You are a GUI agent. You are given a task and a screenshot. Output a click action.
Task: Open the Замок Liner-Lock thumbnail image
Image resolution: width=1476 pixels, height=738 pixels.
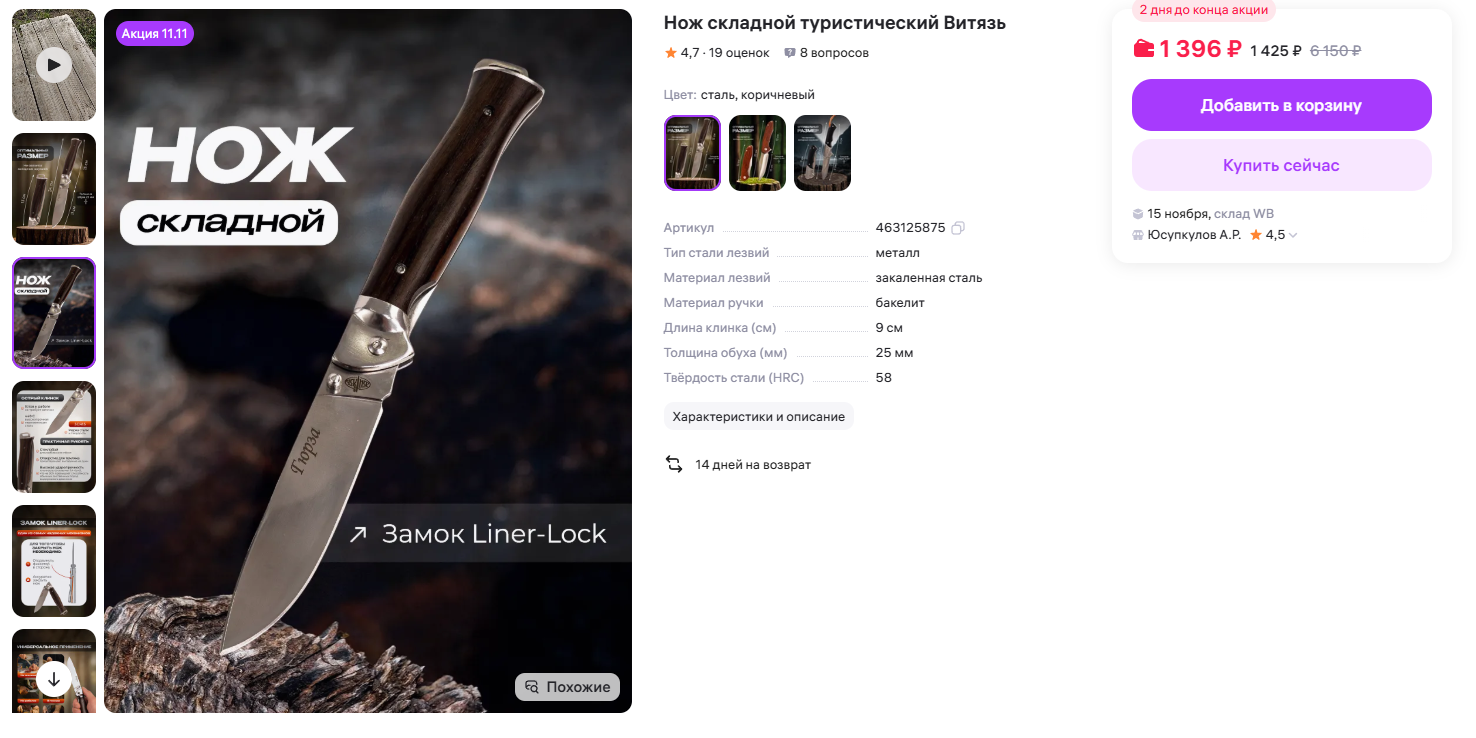(54, 561)
